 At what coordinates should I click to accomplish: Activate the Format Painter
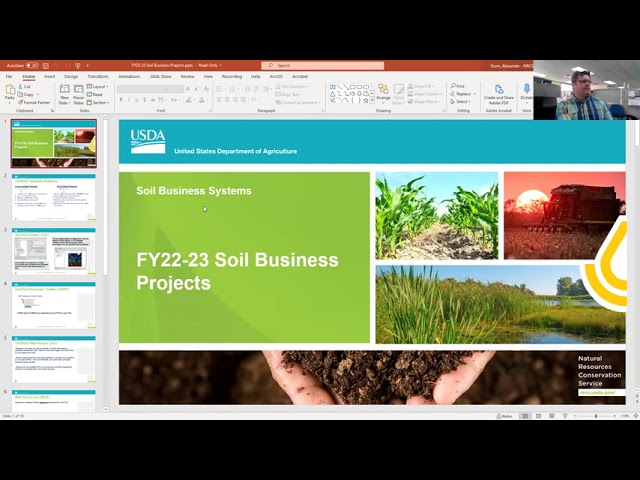tap(34, 102)
